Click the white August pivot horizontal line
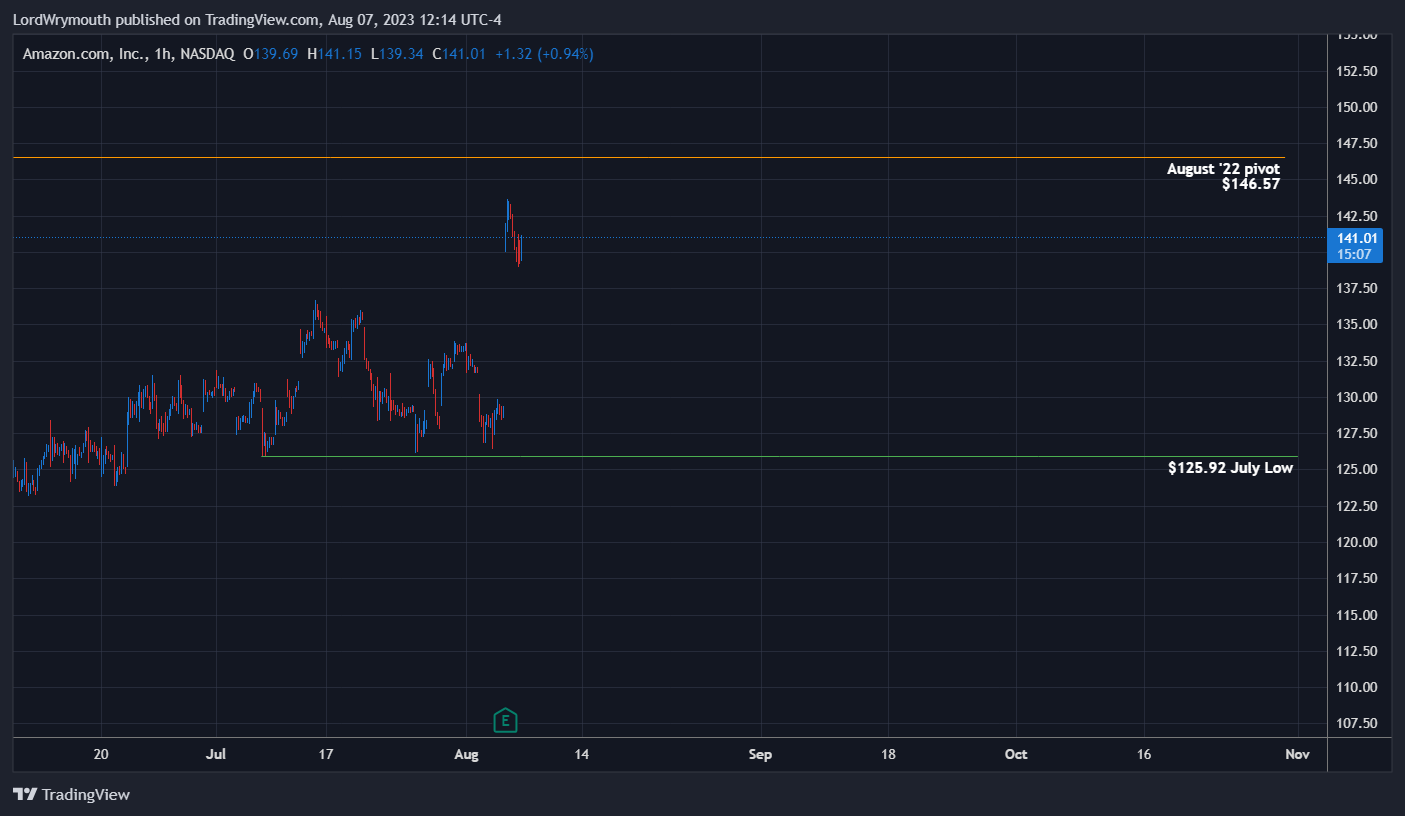 pyautogui.click(x=650, y=158)
